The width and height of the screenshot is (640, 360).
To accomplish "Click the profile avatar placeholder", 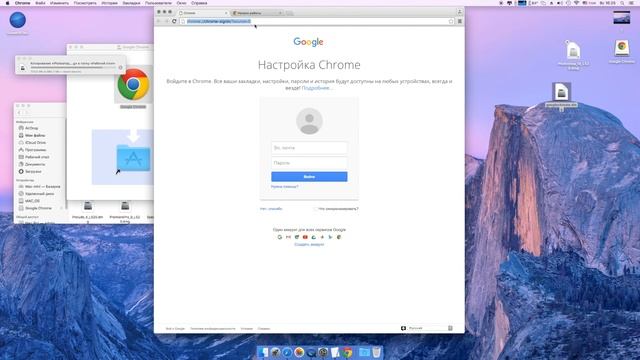I will [309, 121].
